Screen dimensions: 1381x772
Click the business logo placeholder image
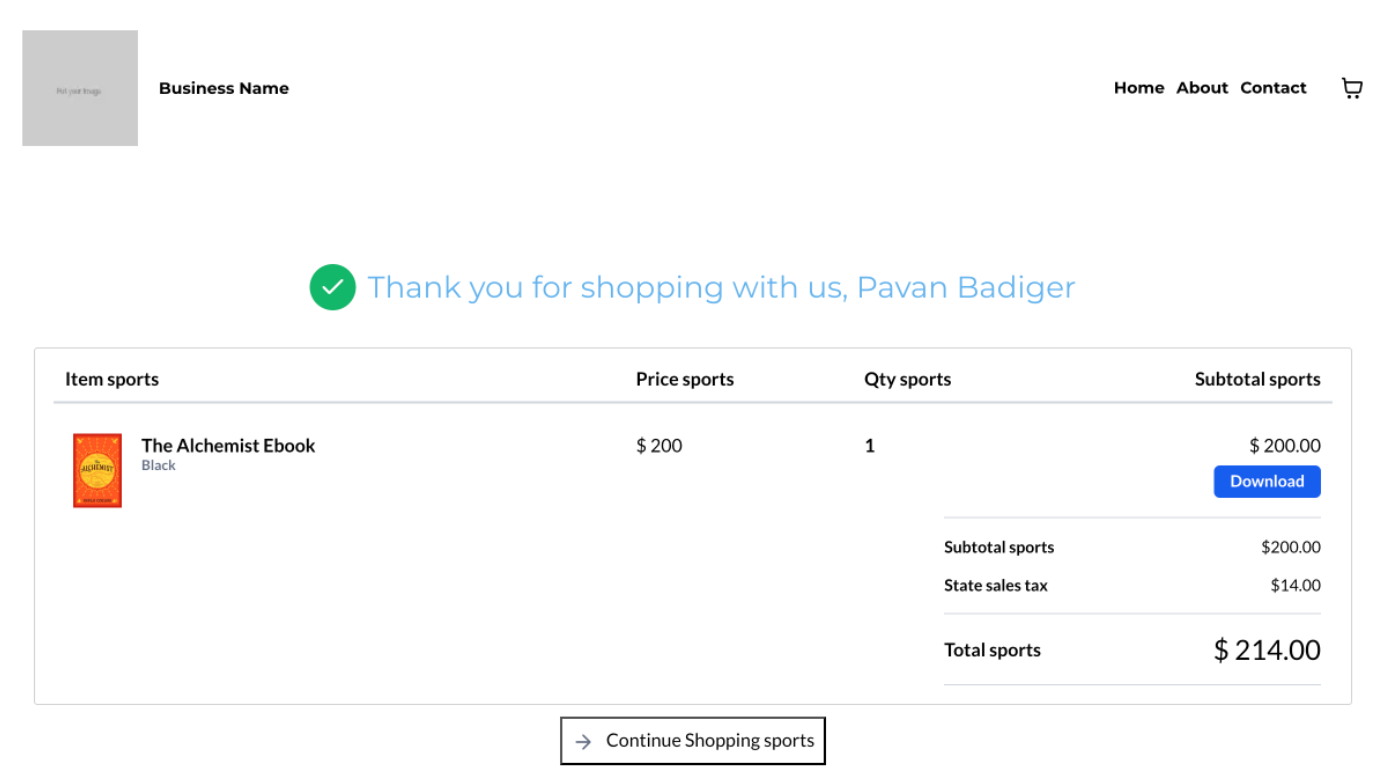[x=80, y=88]
